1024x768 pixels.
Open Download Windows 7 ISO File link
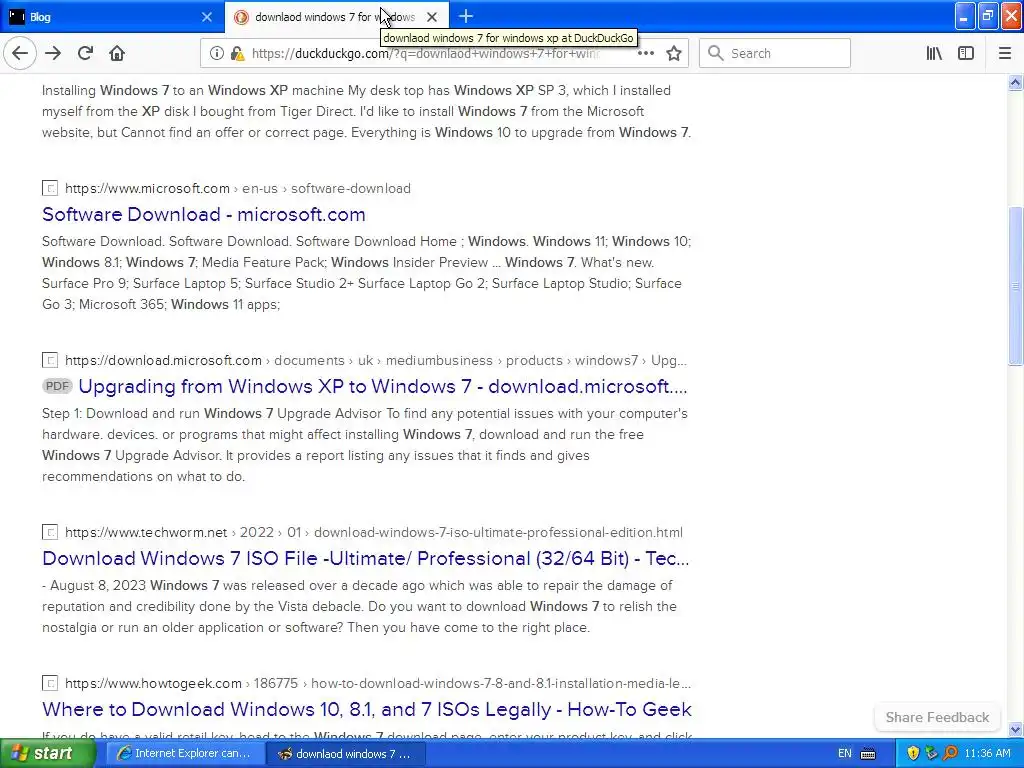point(366,558)
